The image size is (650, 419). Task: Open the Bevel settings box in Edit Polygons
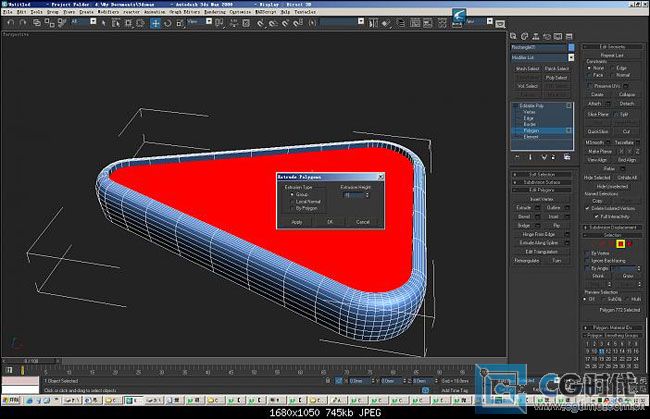(538, 217)
